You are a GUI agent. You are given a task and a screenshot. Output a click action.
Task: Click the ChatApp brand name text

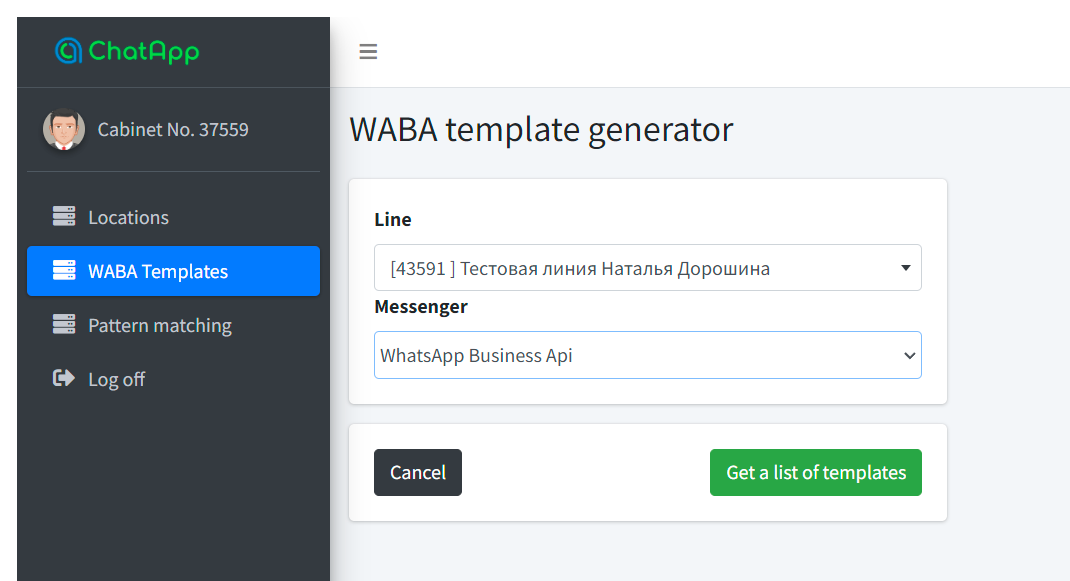144,51
